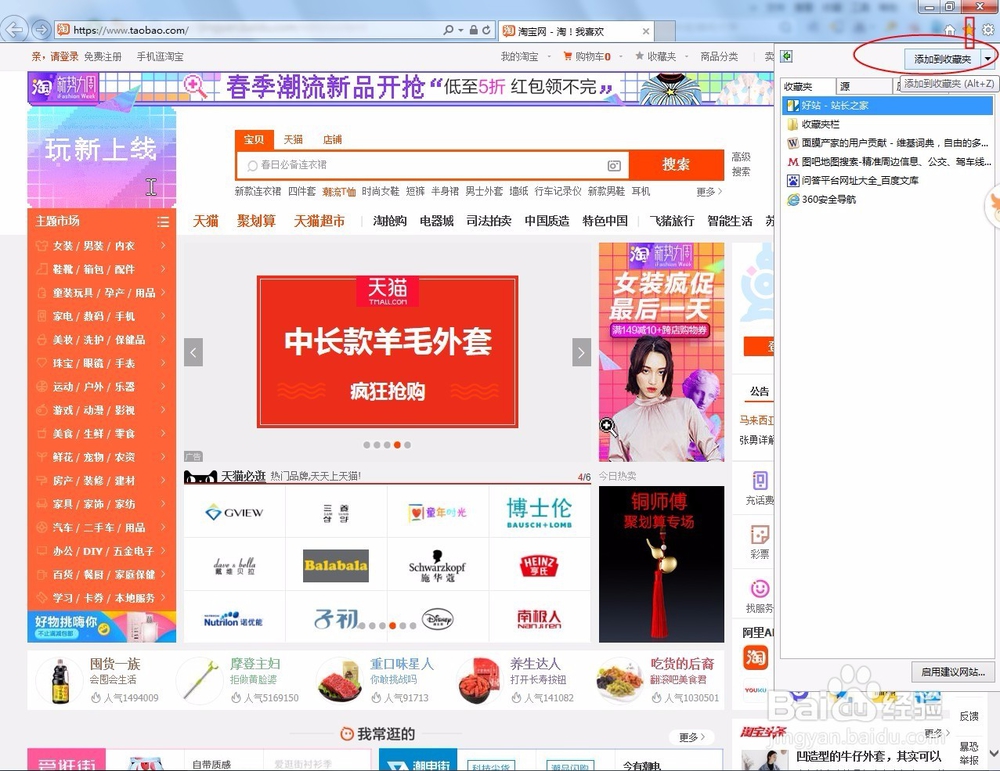Click the Balabala brand logo

pos(335,565)
